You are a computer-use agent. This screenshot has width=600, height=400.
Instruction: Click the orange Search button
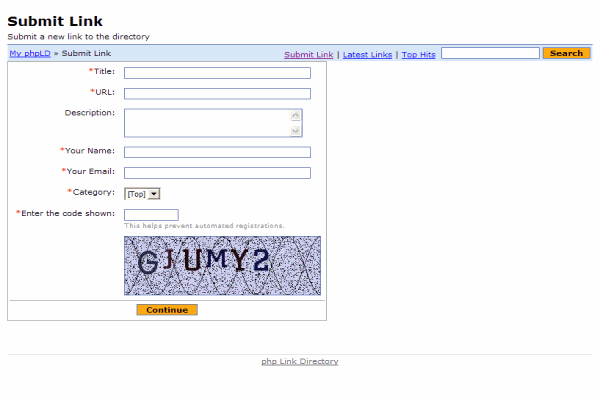(x=566, y=53)
